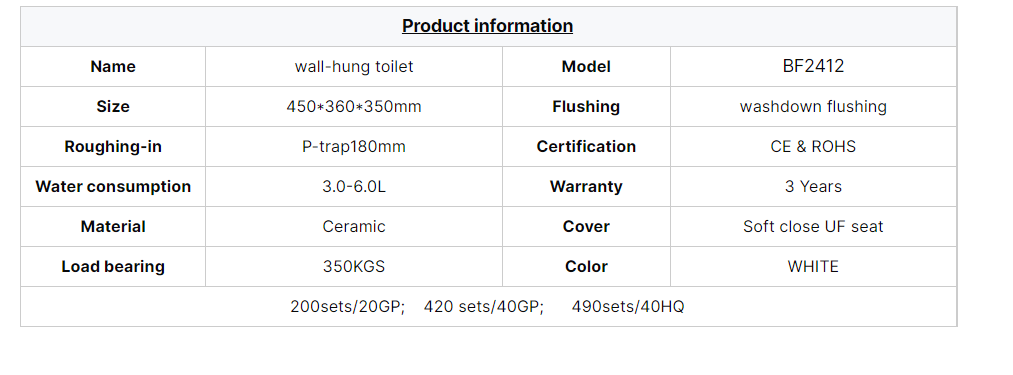Select the Soft close UF seat value
Screen dimensions: 1013x375
[x=813, y=227]
